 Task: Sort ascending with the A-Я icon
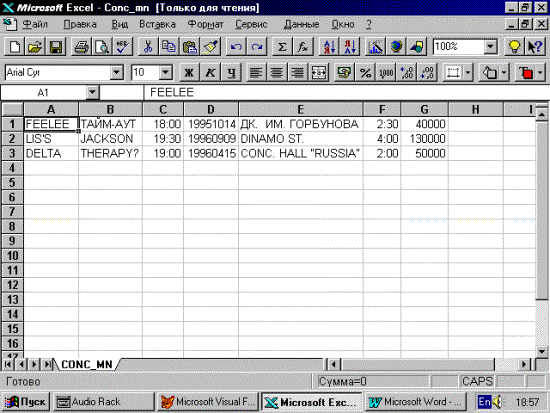(x=329, y=47)
